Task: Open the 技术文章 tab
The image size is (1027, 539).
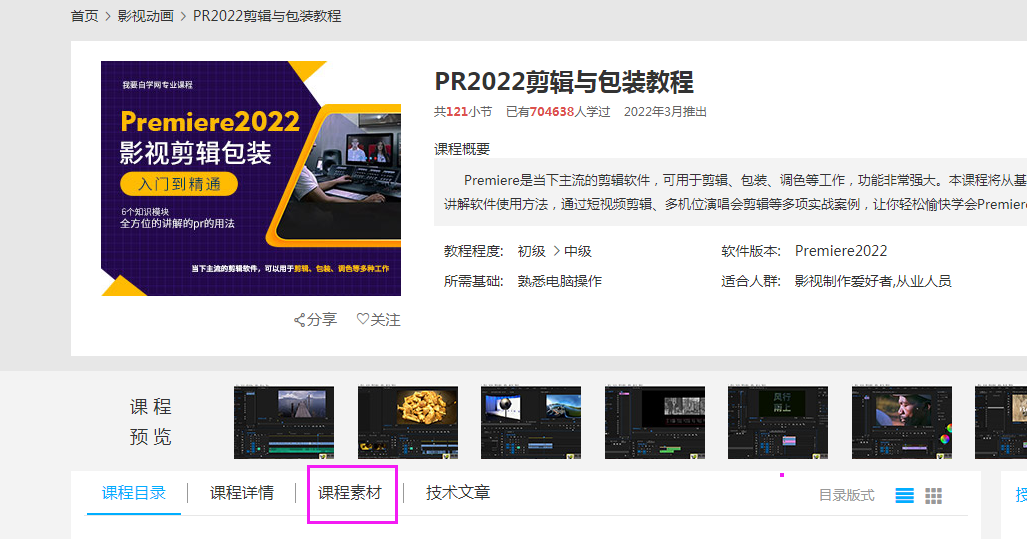Action: click(x=458, y=493)
